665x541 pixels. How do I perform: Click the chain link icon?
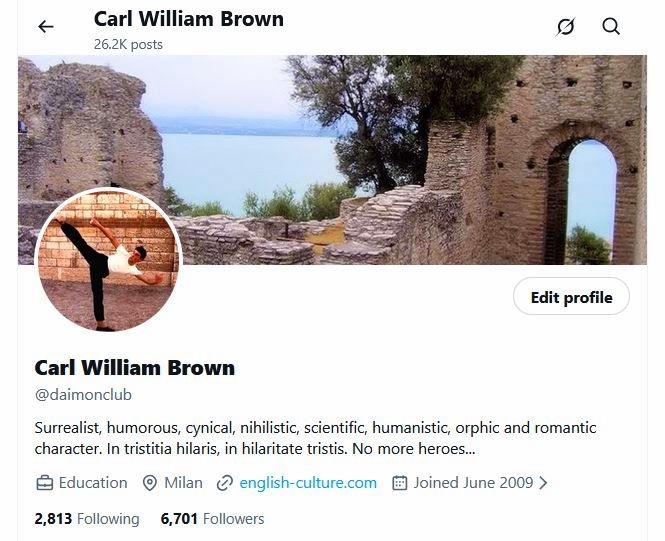tap(224, 483)
